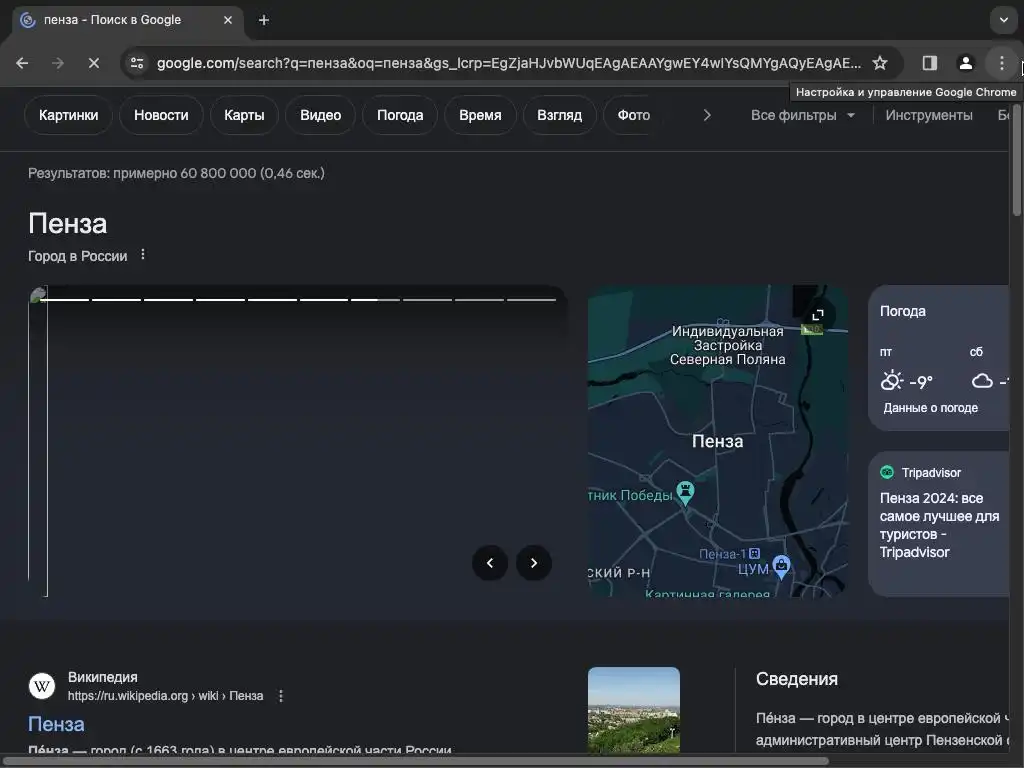Viewport: 1024px width, 768px height.
Task: Open the Википедия result URL
Action: [x=165, y=696]
